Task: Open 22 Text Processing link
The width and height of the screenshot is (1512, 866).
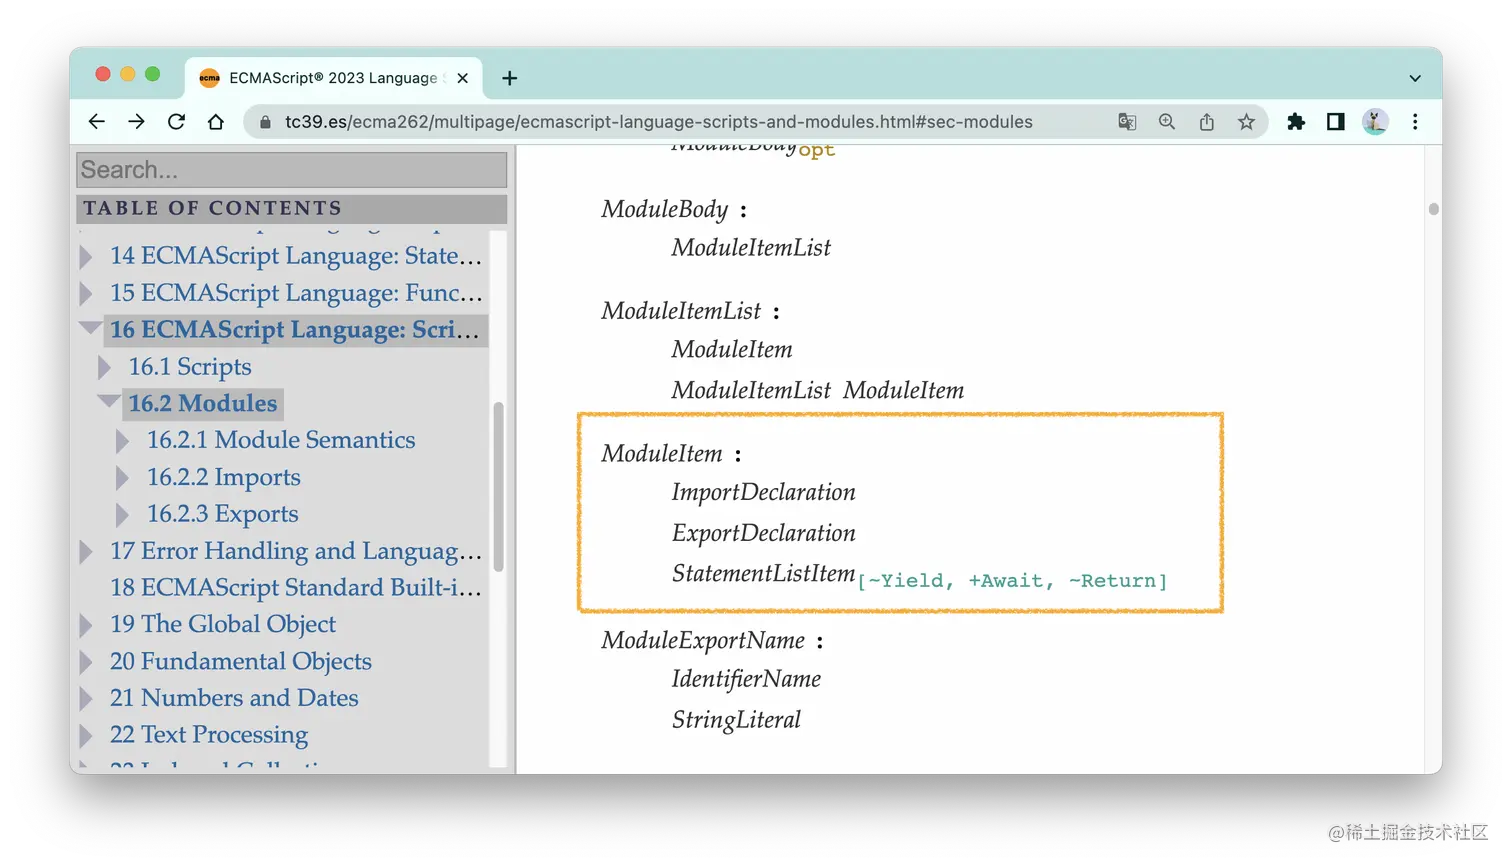Action: (x=209, y=735)
